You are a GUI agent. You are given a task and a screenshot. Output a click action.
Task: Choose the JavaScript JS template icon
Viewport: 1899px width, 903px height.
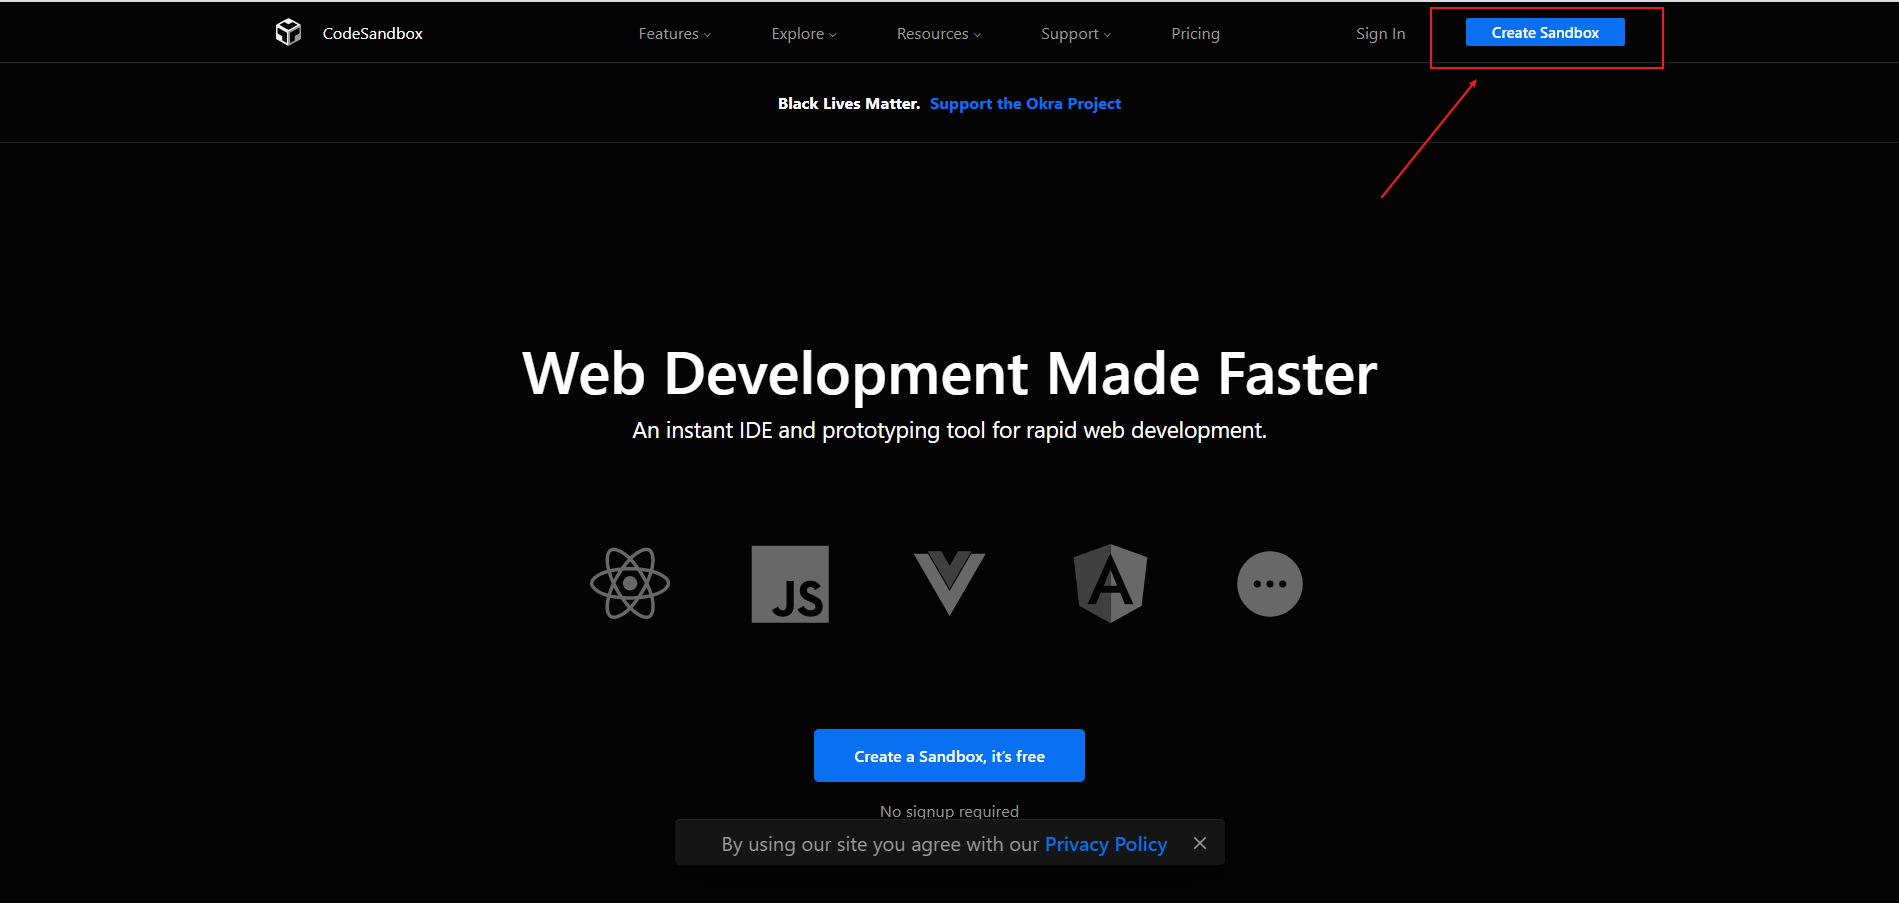[790, 584]
